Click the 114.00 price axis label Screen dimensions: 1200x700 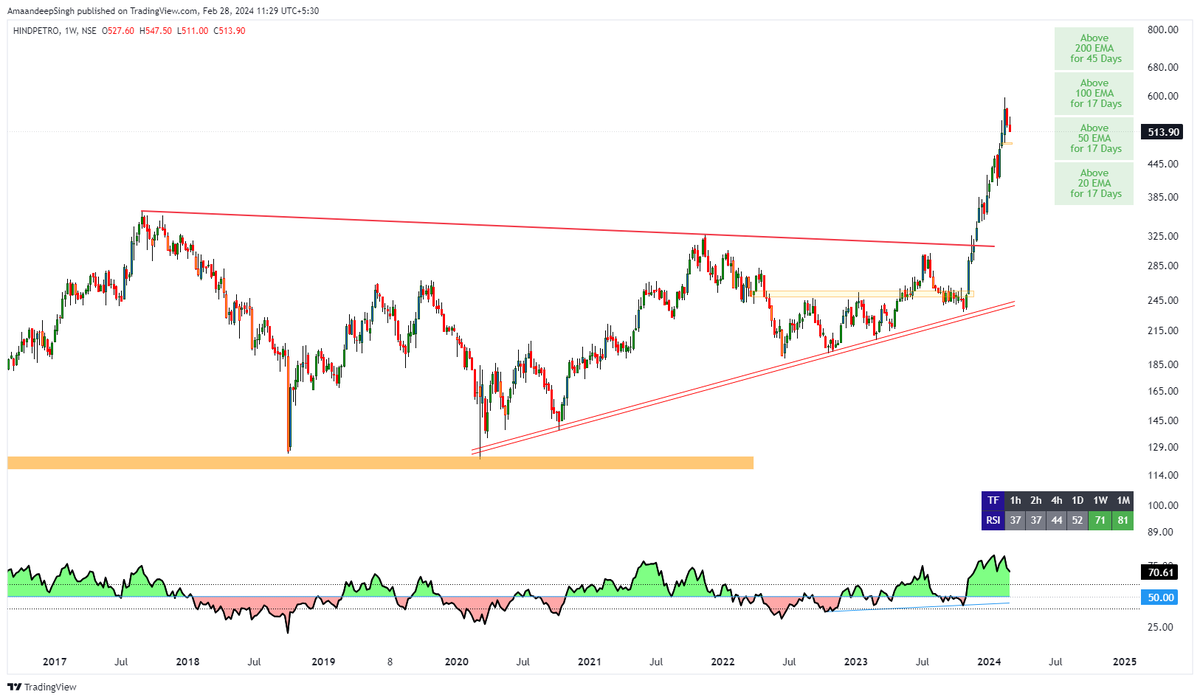click(x=1162, y=476)
